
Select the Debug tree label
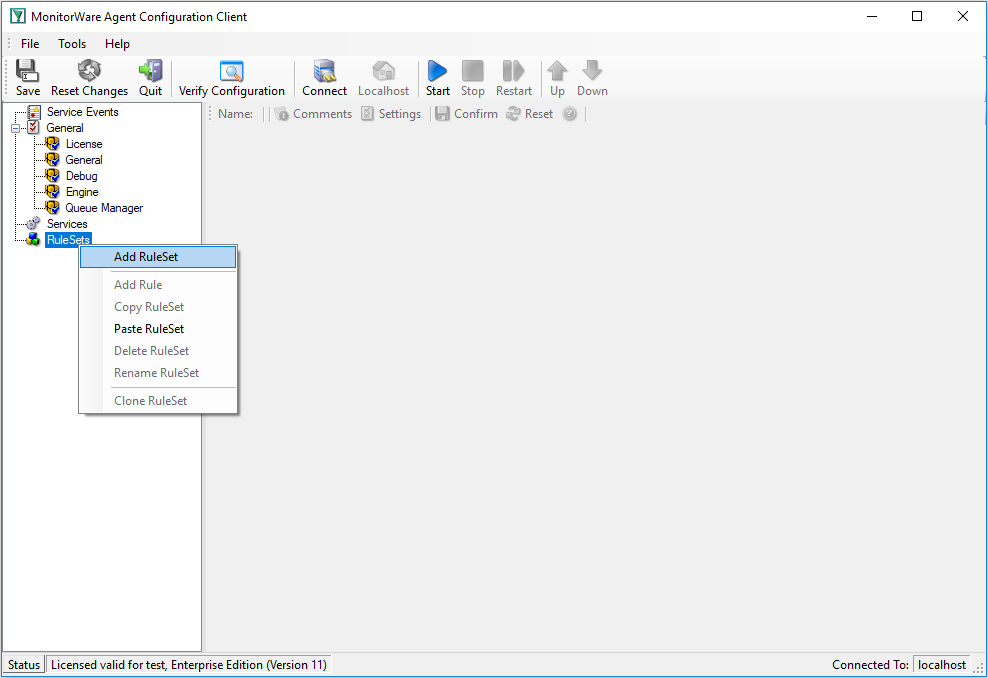pyautogui.click(x=81, y=176)
